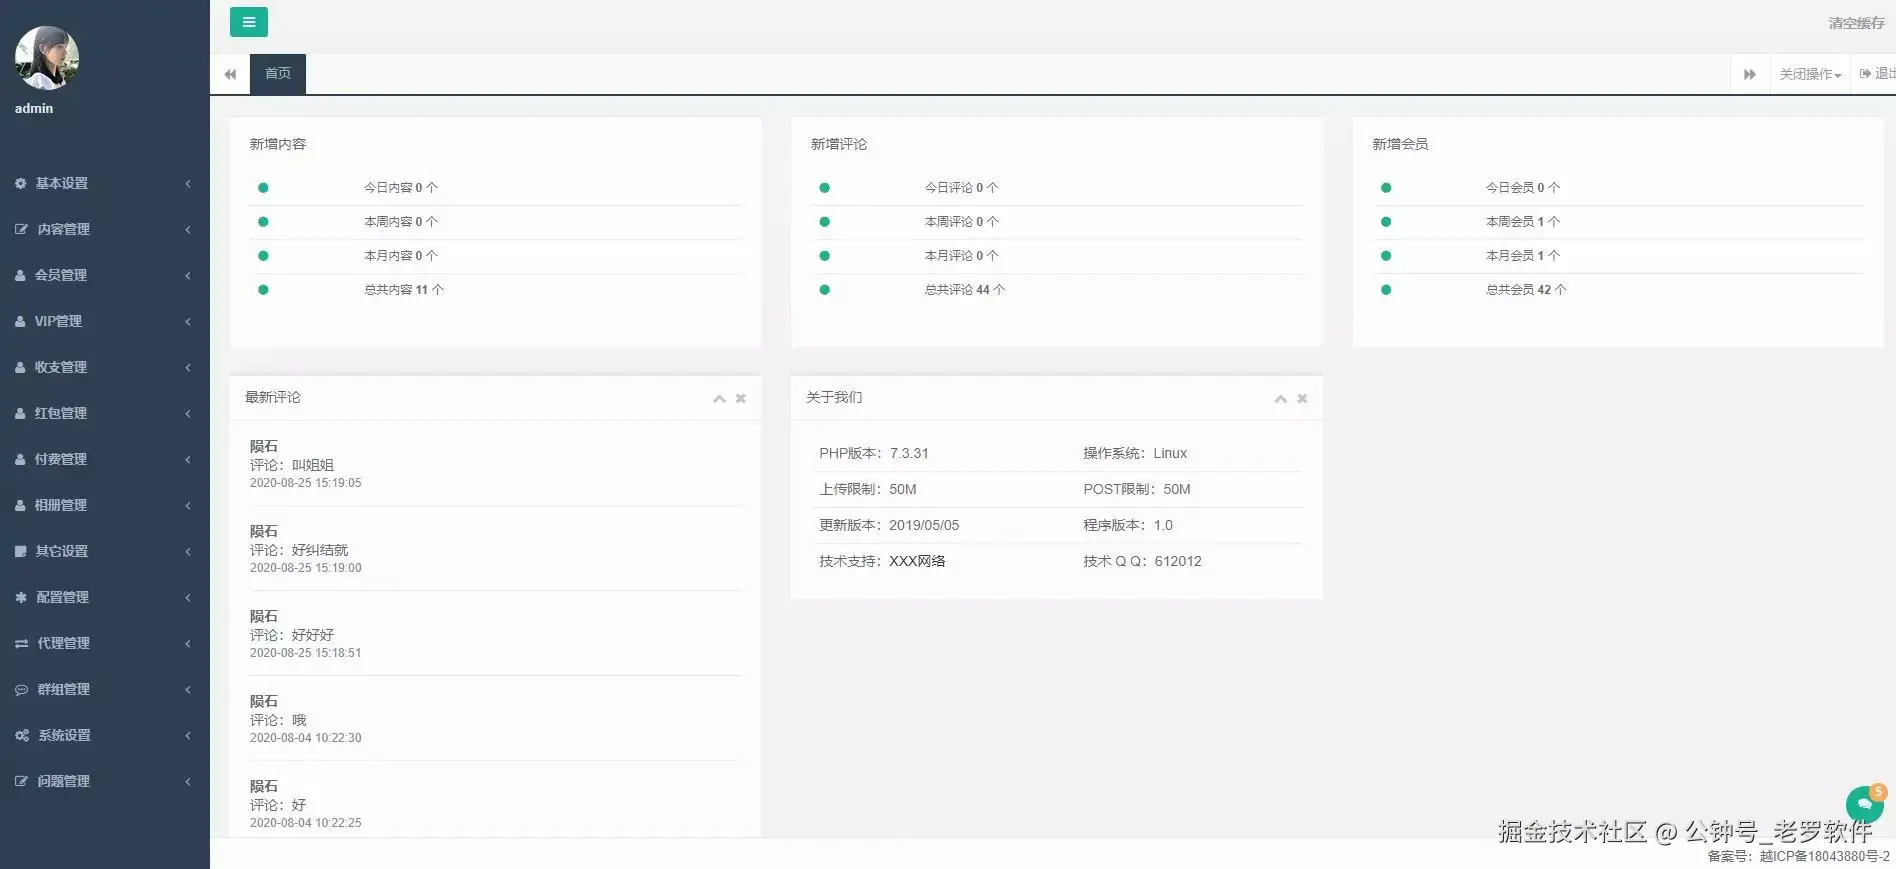
Task: Expand the 内容管理 menu arrow
Action: pos(187,230)
